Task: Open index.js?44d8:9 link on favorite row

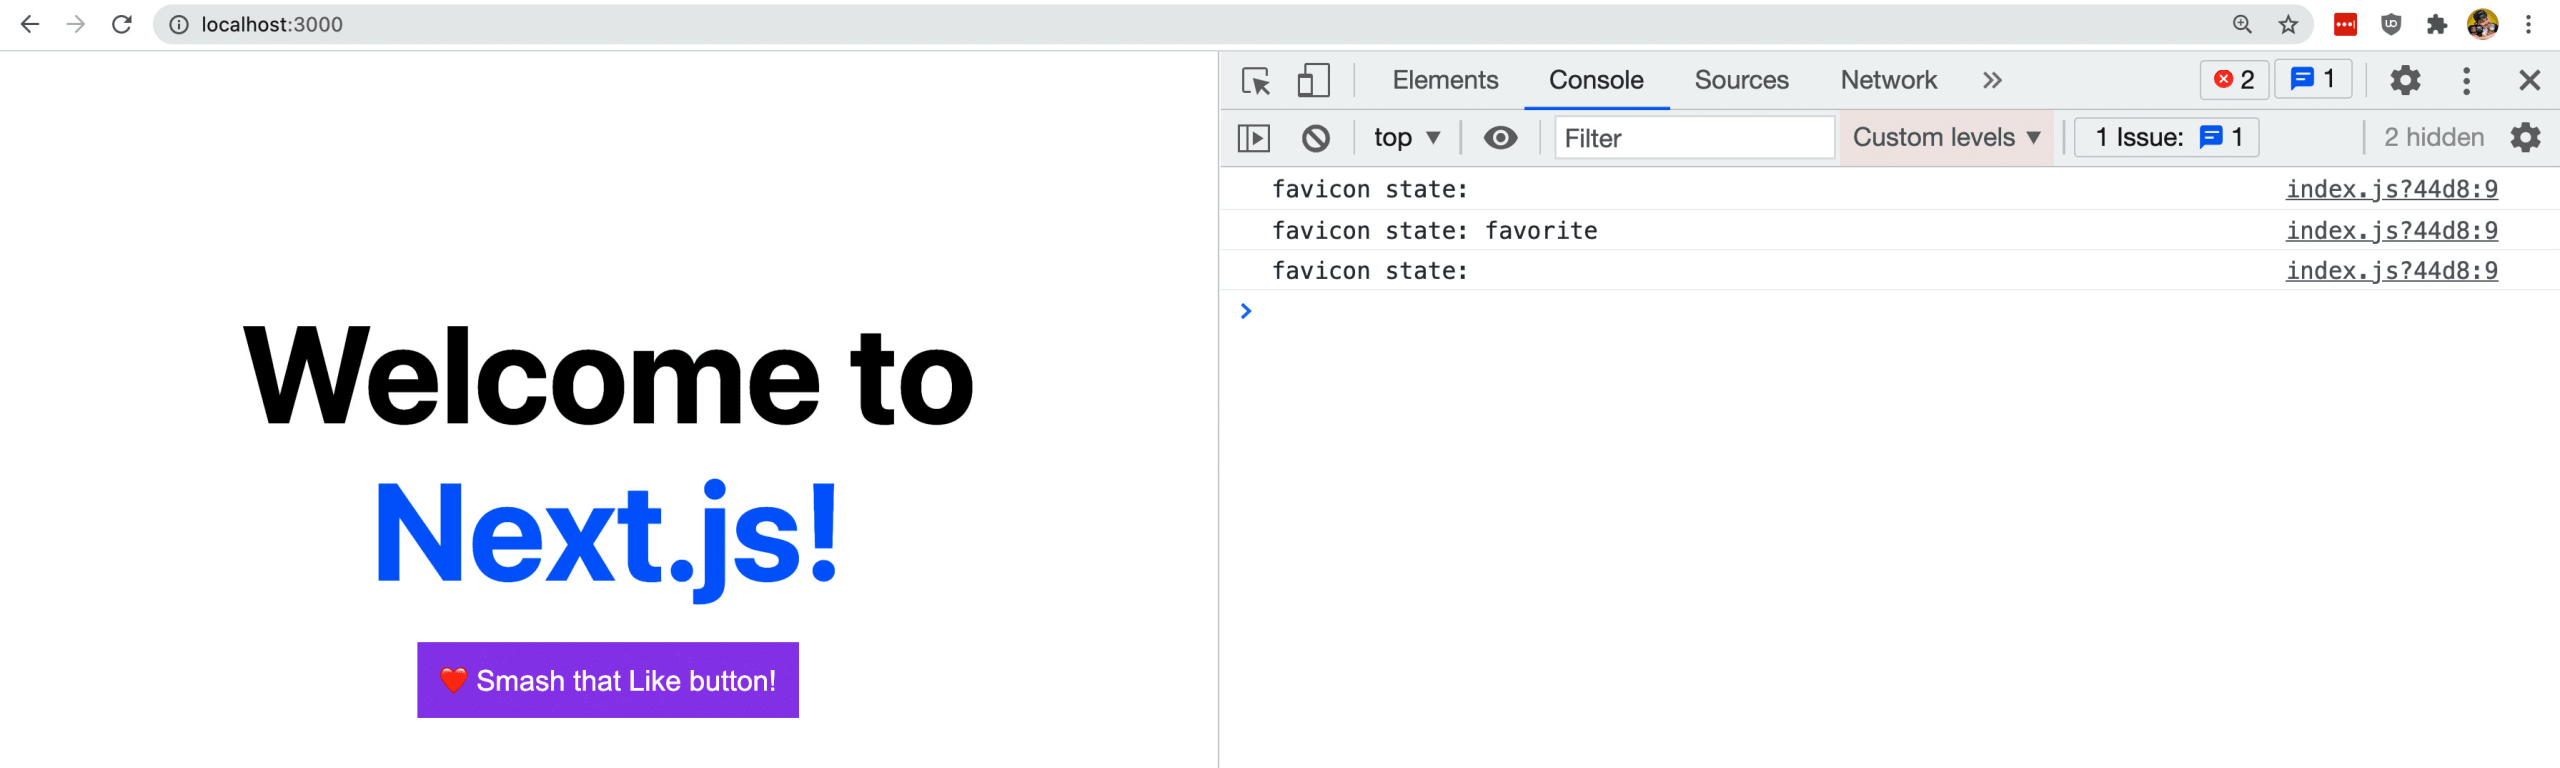Action: 2391,230
